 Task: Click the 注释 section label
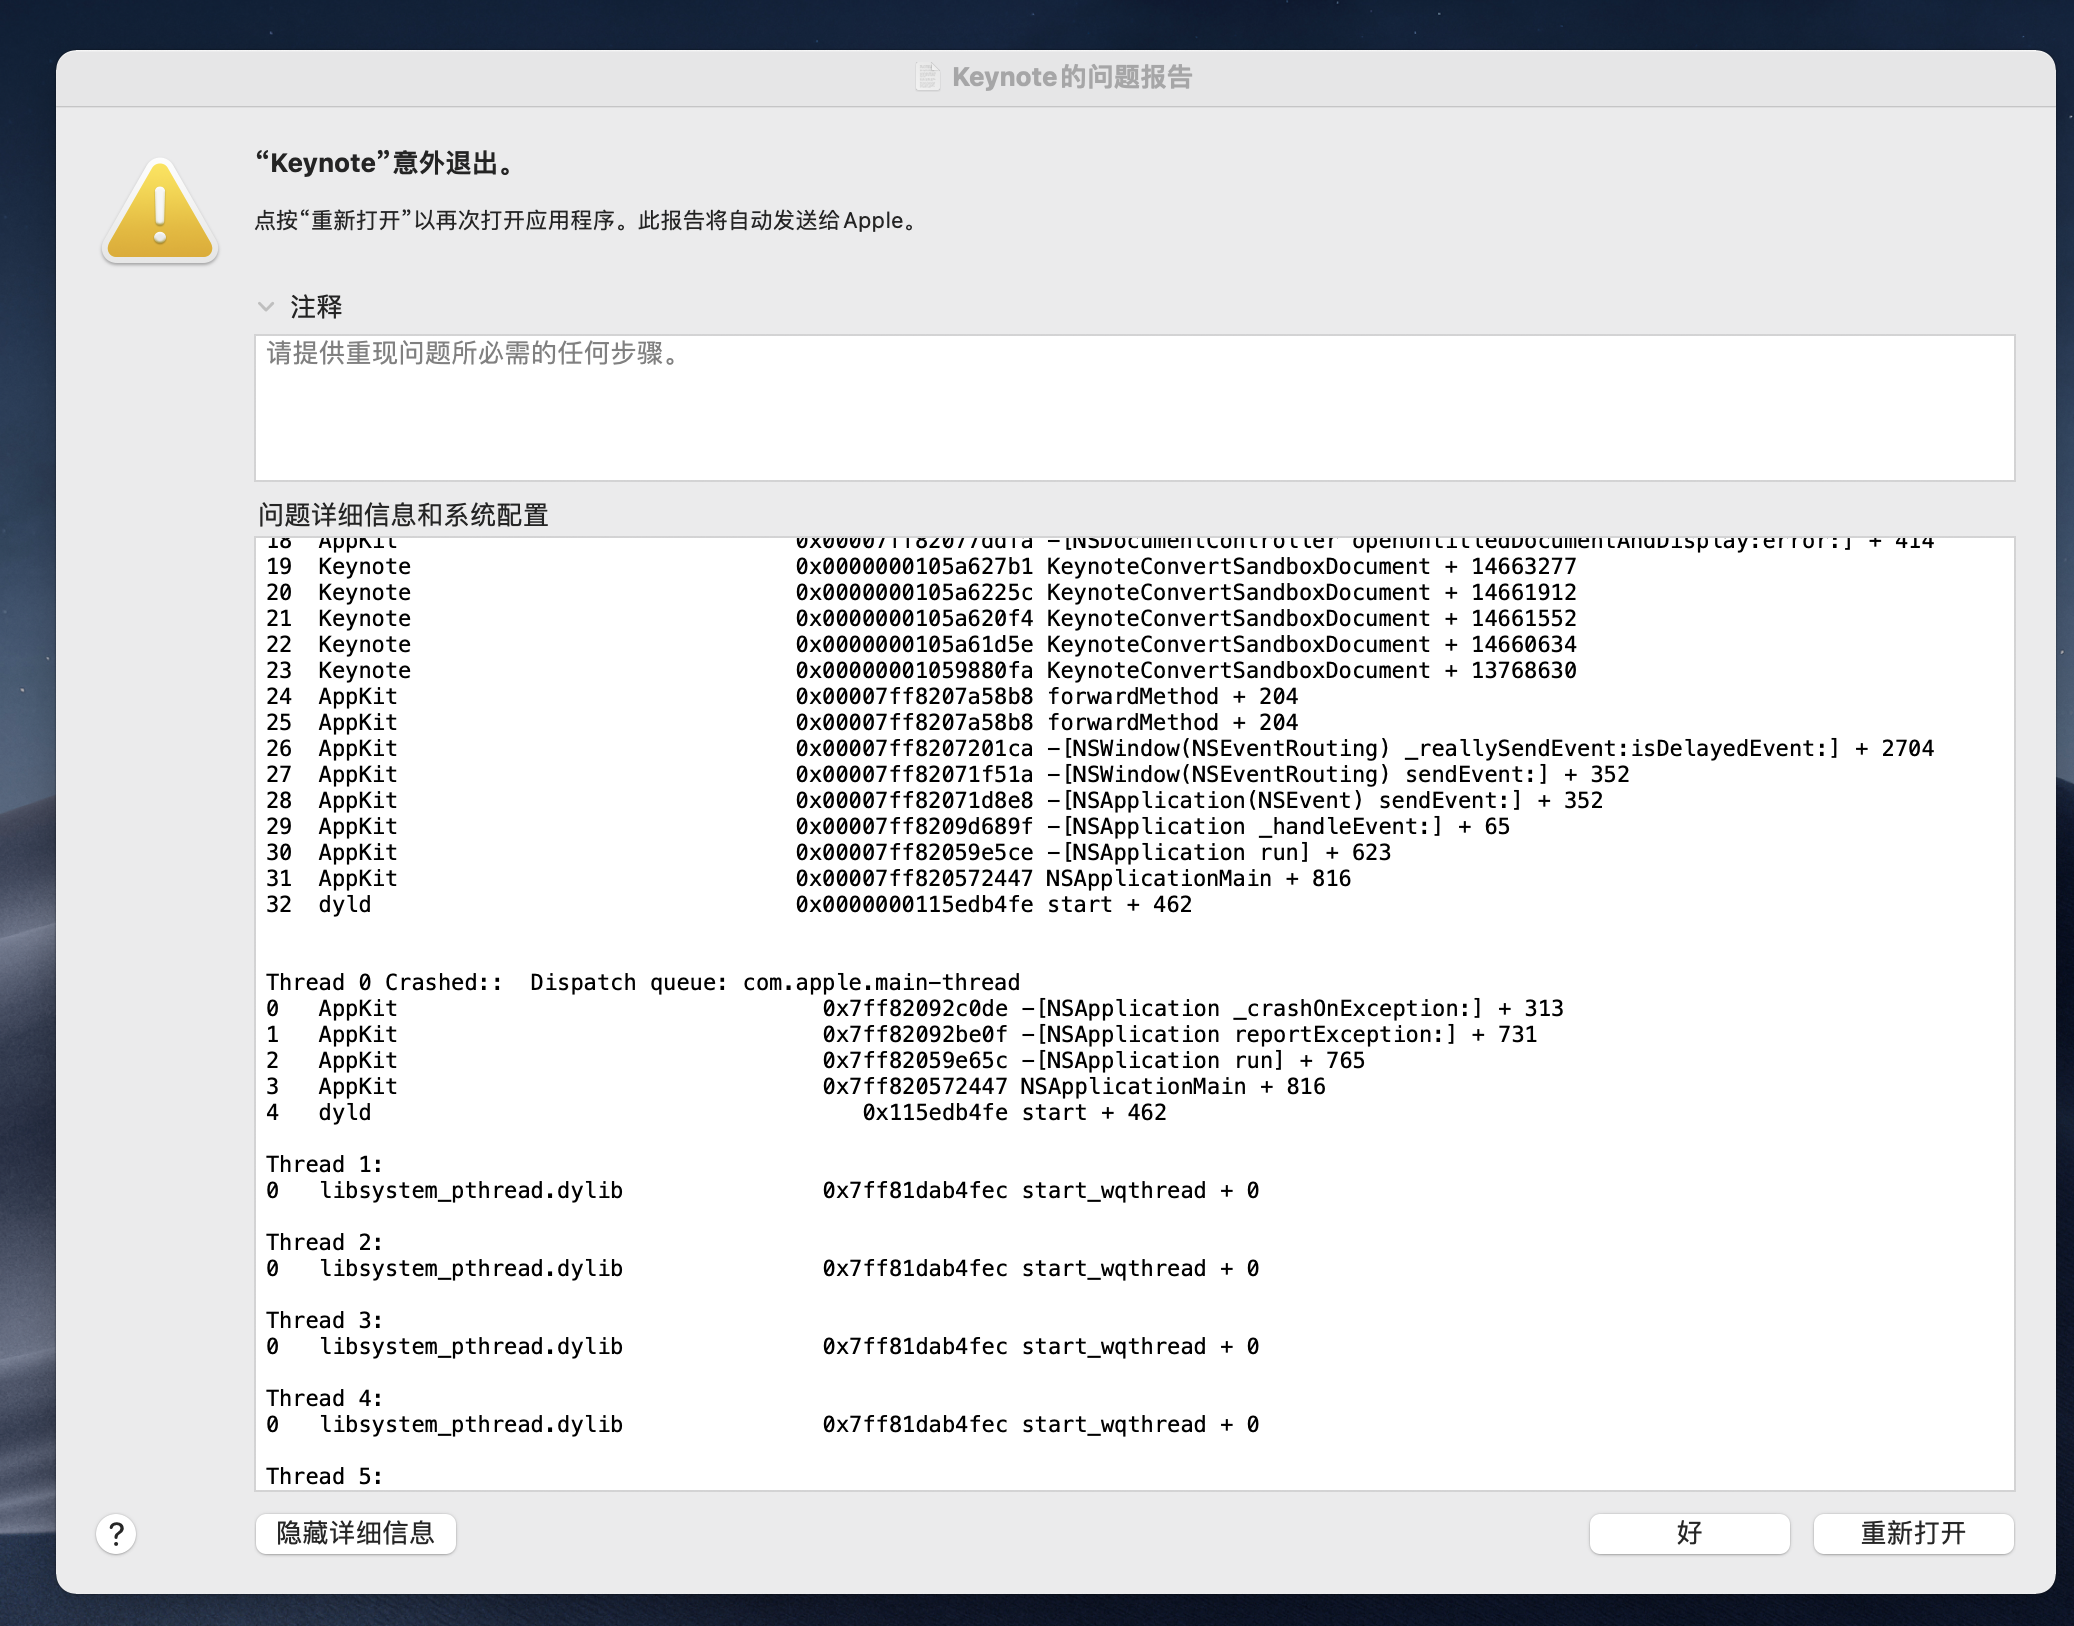tap(316, 307)
